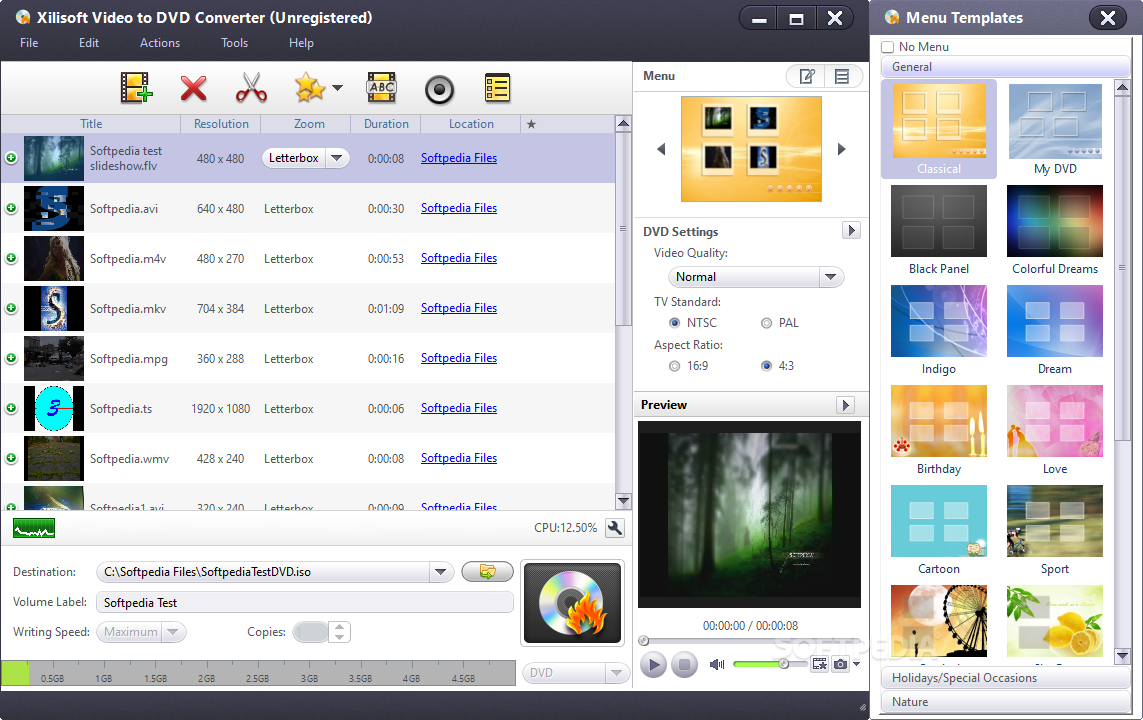This screenshot has height=720, width=1143.
Task: Open Softpedia Files link for Softpedia.mpg
Action: point(459,358)
